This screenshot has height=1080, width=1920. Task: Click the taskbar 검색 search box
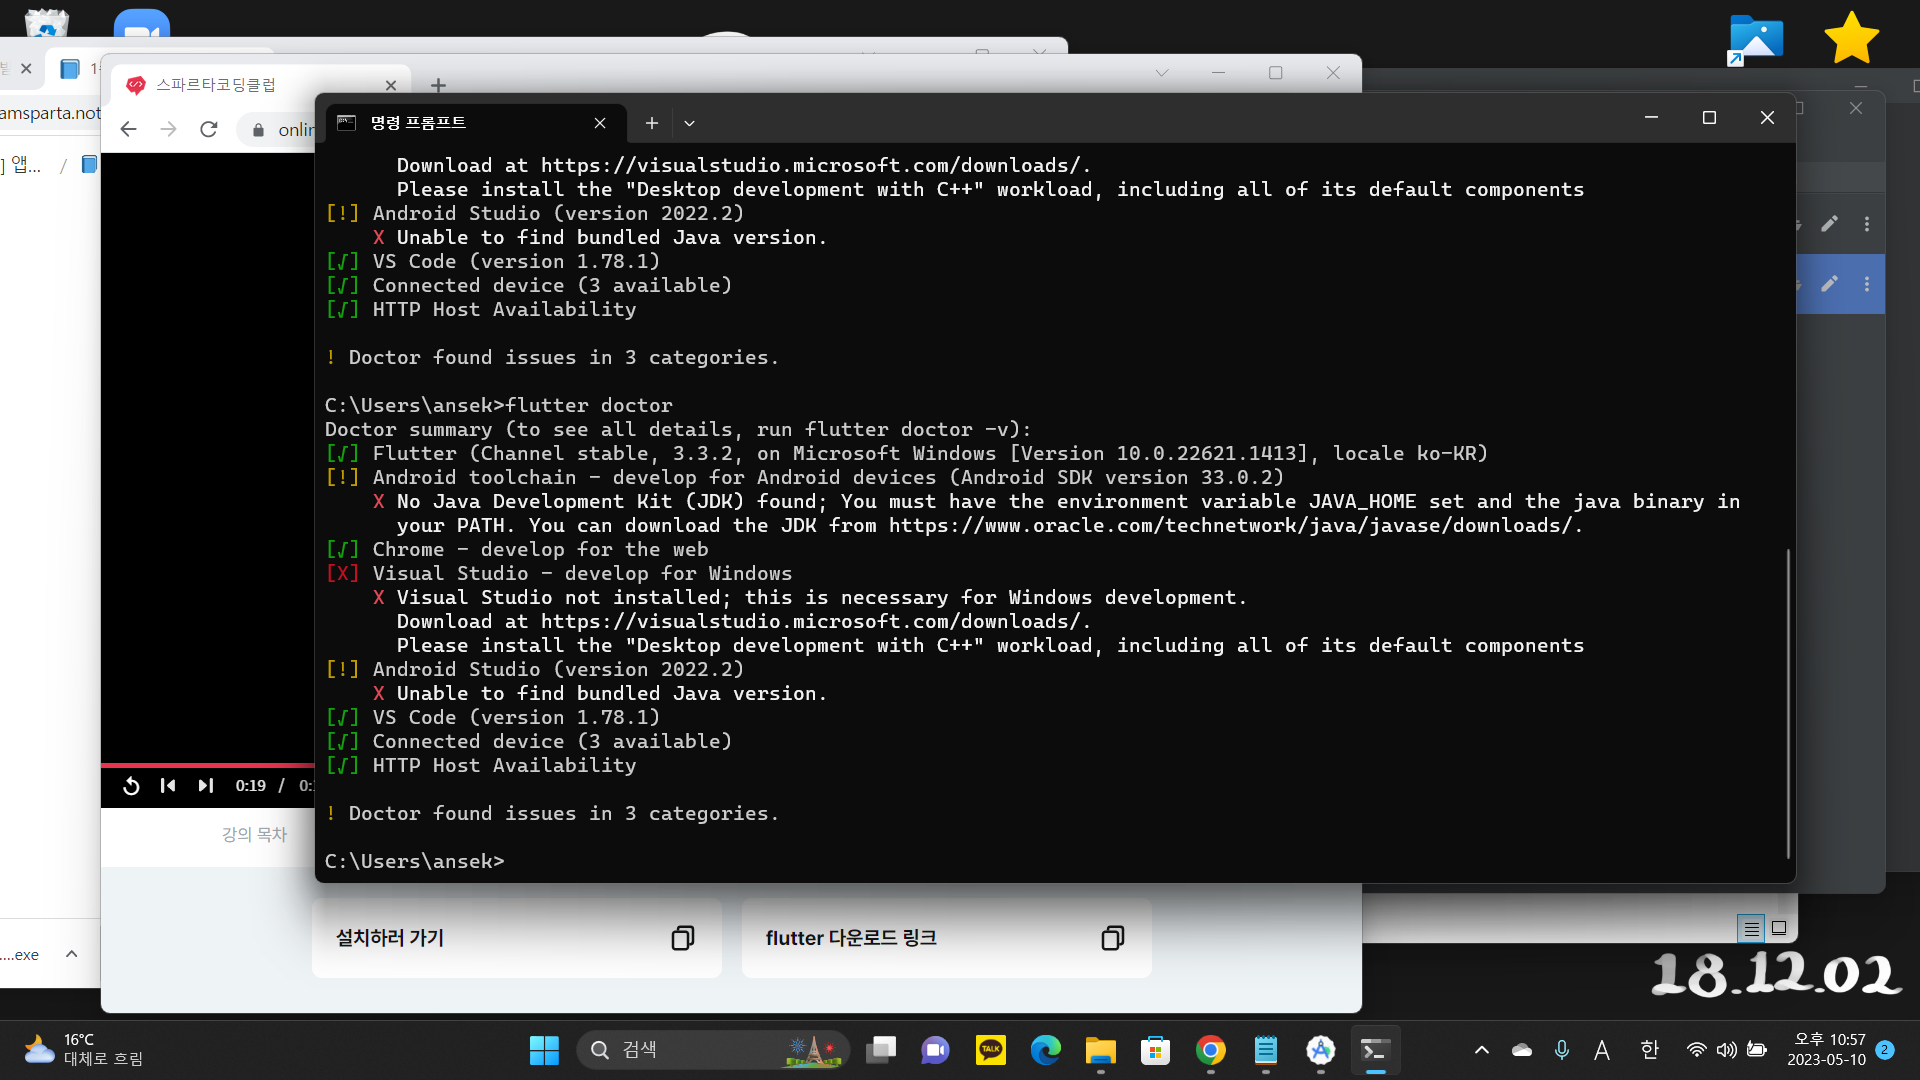click(x=713, y=1050)
